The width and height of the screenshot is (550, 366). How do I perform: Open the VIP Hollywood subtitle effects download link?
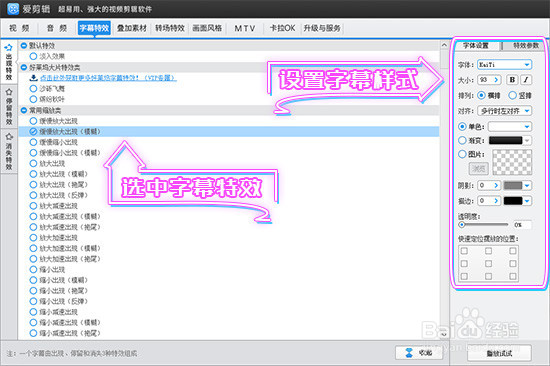108,78
